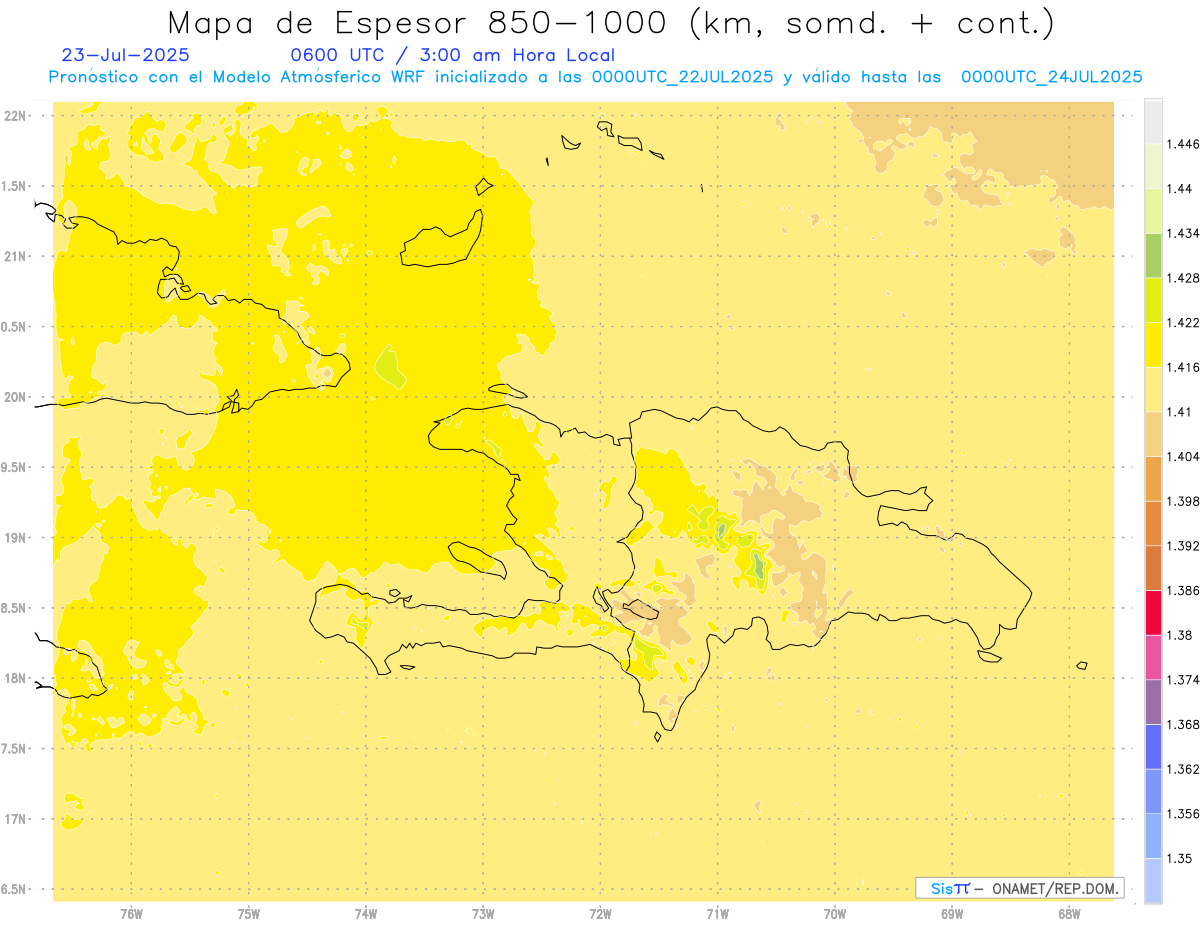Select the purple swatch between 1.368 and 1.374
The width and height of the screenshot is (1200, 927).
[x=1154, y=702]
